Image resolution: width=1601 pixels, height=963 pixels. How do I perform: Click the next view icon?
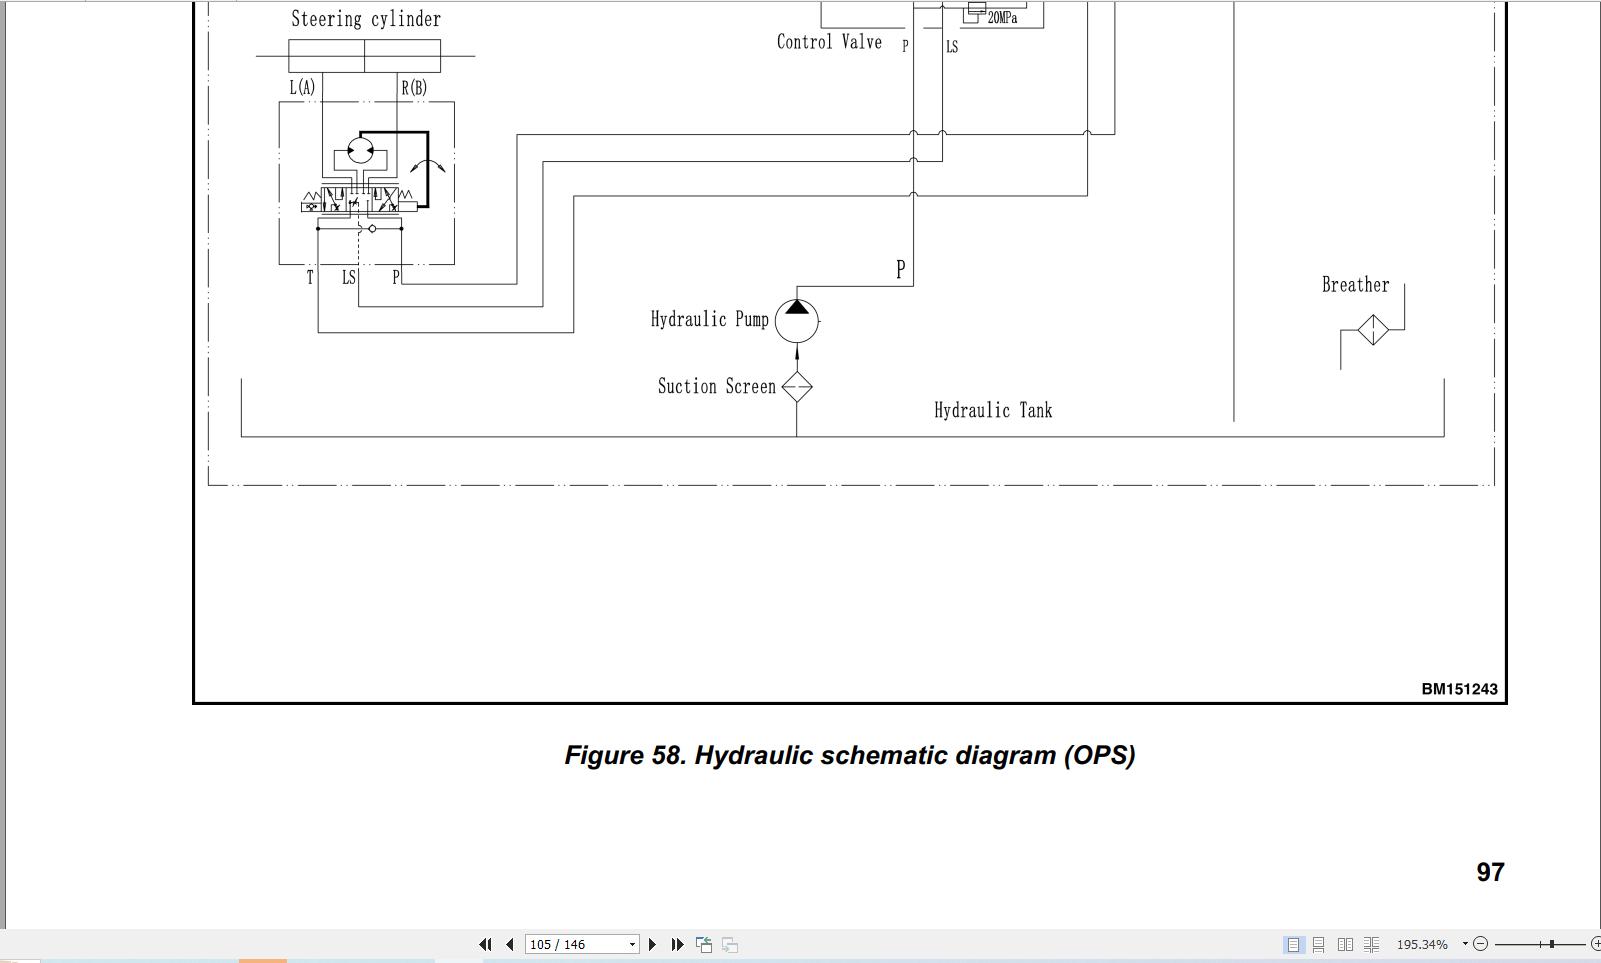[730, 944]
